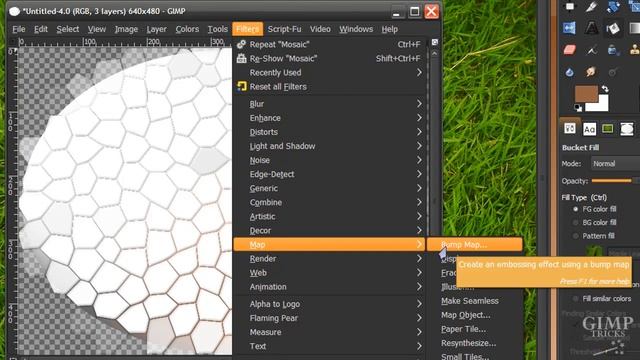Select the Clone stamp tool

click(634, 50)
